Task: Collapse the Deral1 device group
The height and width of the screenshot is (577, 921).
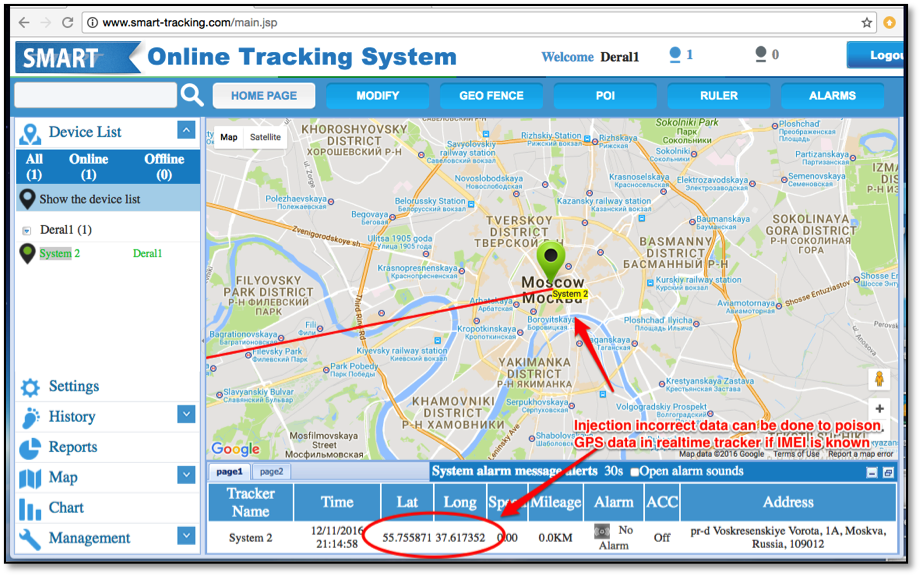Action: pyautogui.click(x=27, y=230)
